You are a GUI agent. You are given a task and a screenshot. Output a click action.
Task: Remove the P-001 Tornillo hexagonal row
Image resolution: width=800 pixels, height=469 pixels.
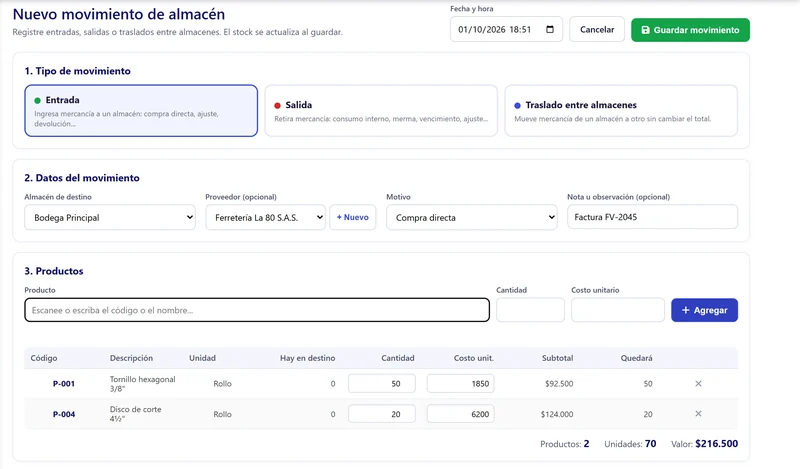click(698, 384)
